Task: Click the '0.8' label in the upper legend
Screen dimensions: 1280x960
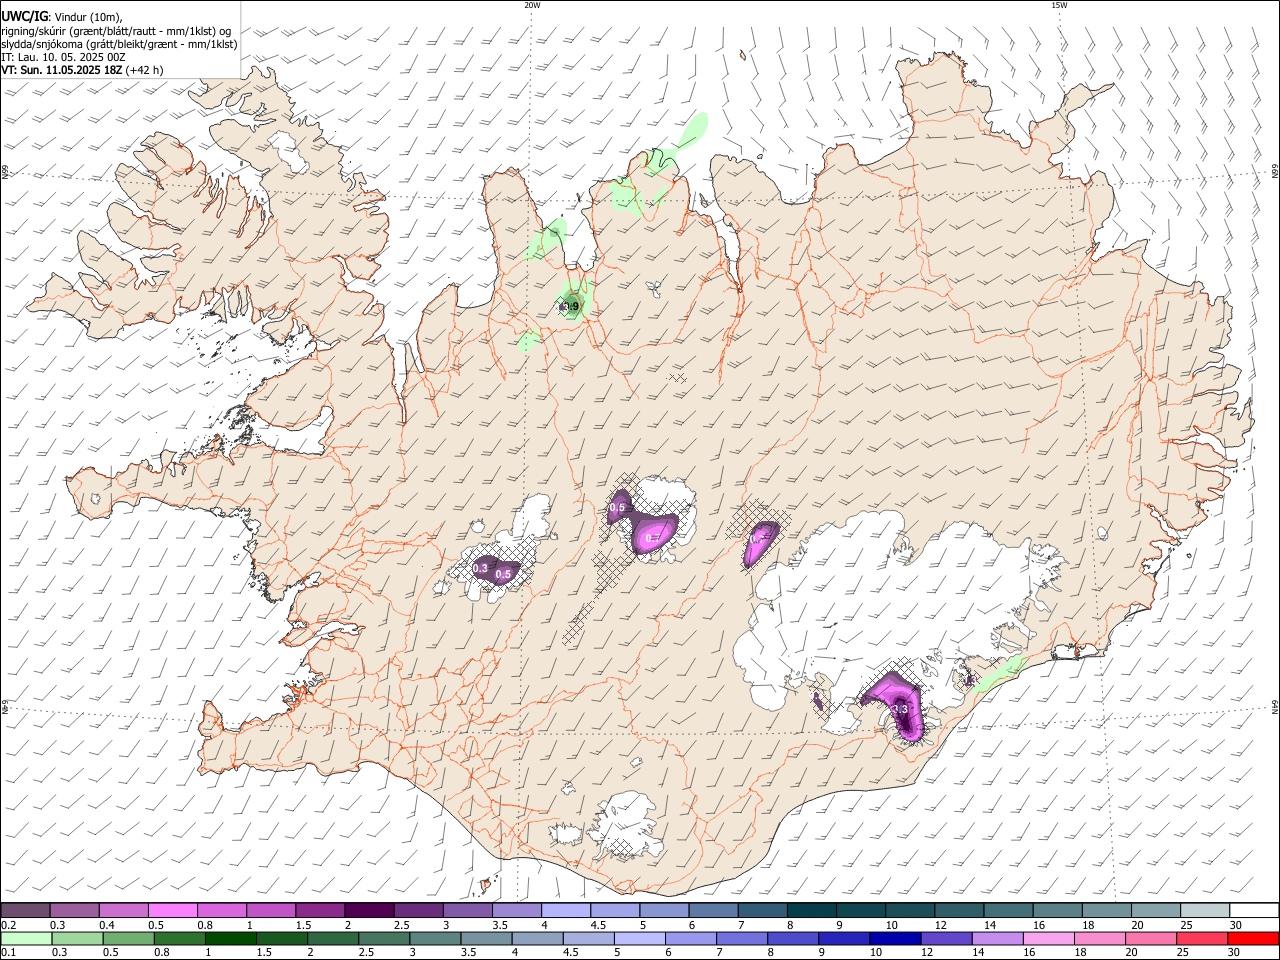Action: [x=204, y=925]
